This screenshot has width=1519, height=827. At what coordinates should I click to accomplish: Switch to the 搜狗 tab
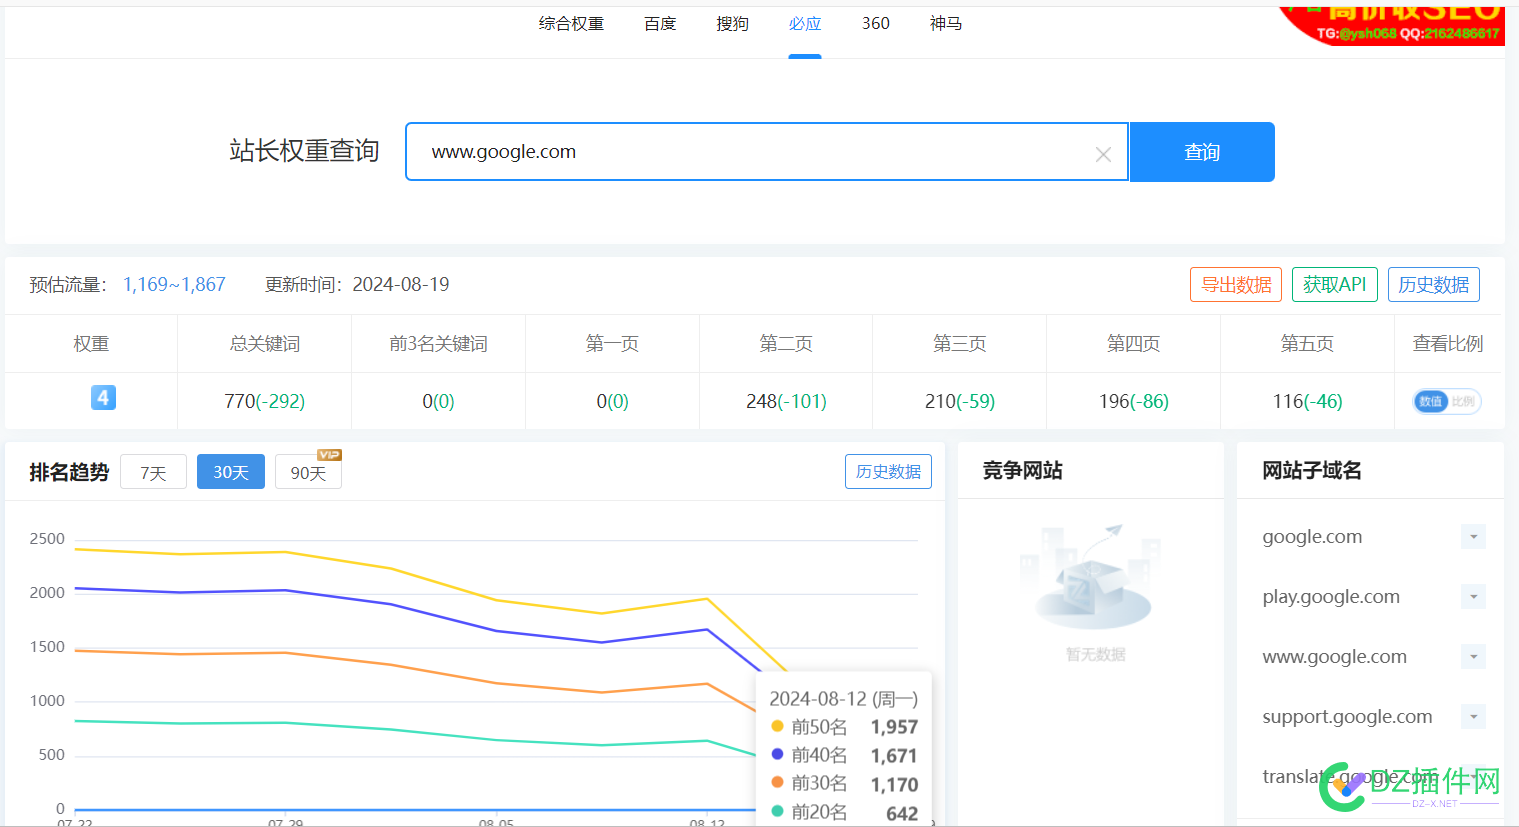point(732,23)
